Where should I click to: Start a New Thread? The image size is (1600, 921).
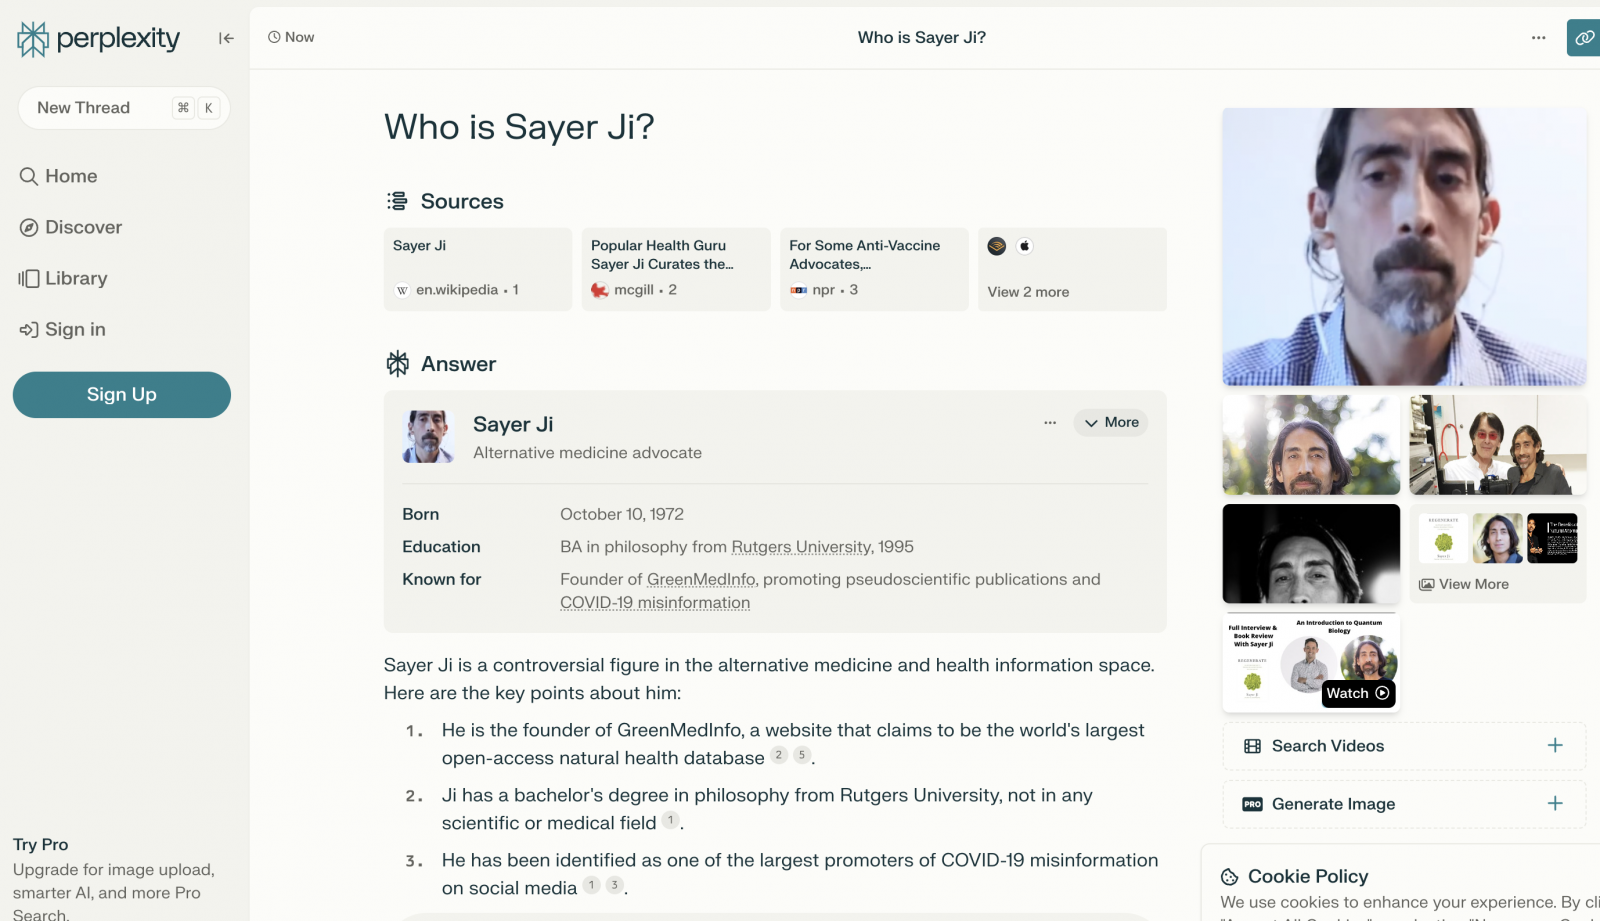point(124,108)
